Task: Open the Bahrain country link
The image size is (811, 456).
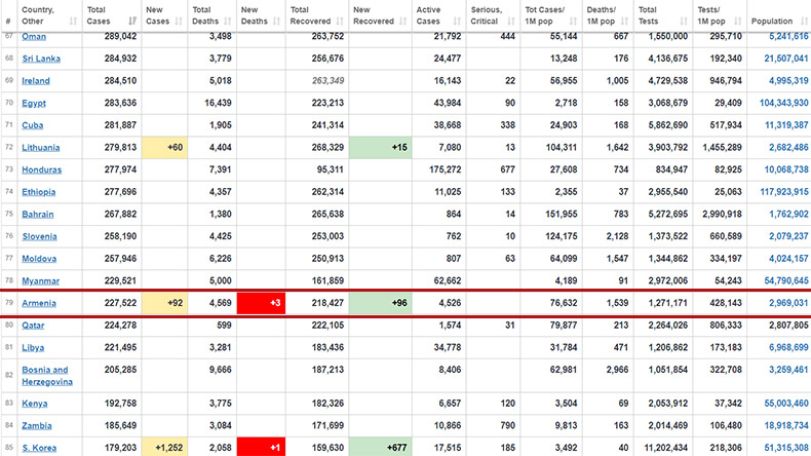Action: click(37, 215)
